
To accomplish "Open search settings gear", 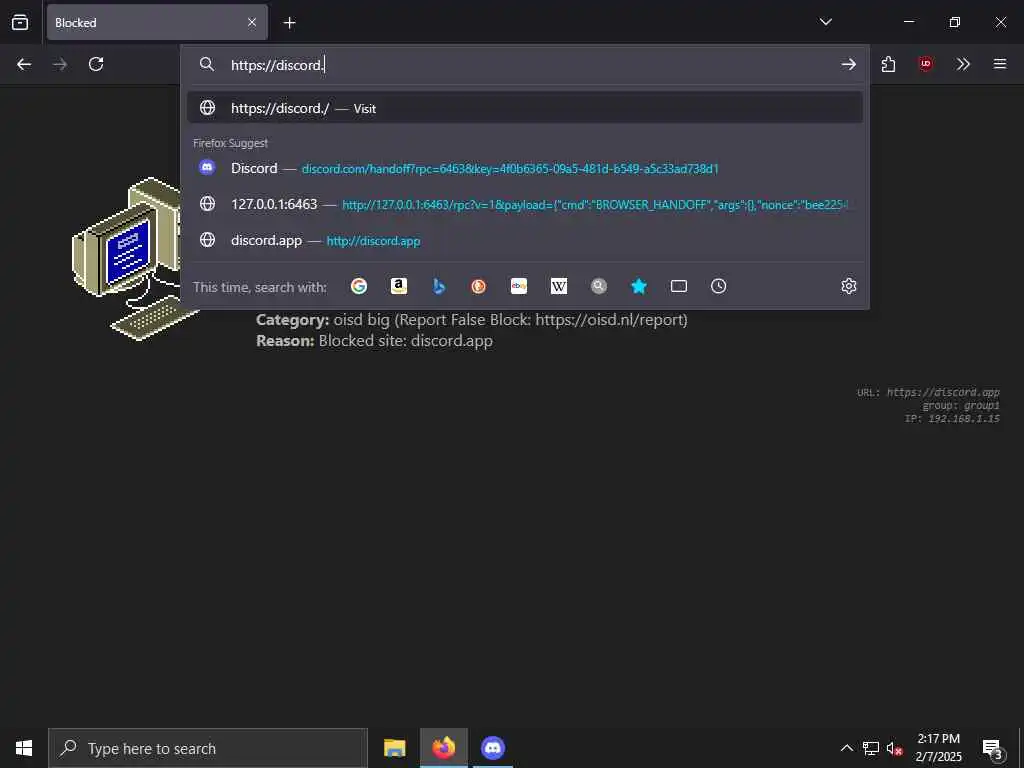I will point(848,286).
